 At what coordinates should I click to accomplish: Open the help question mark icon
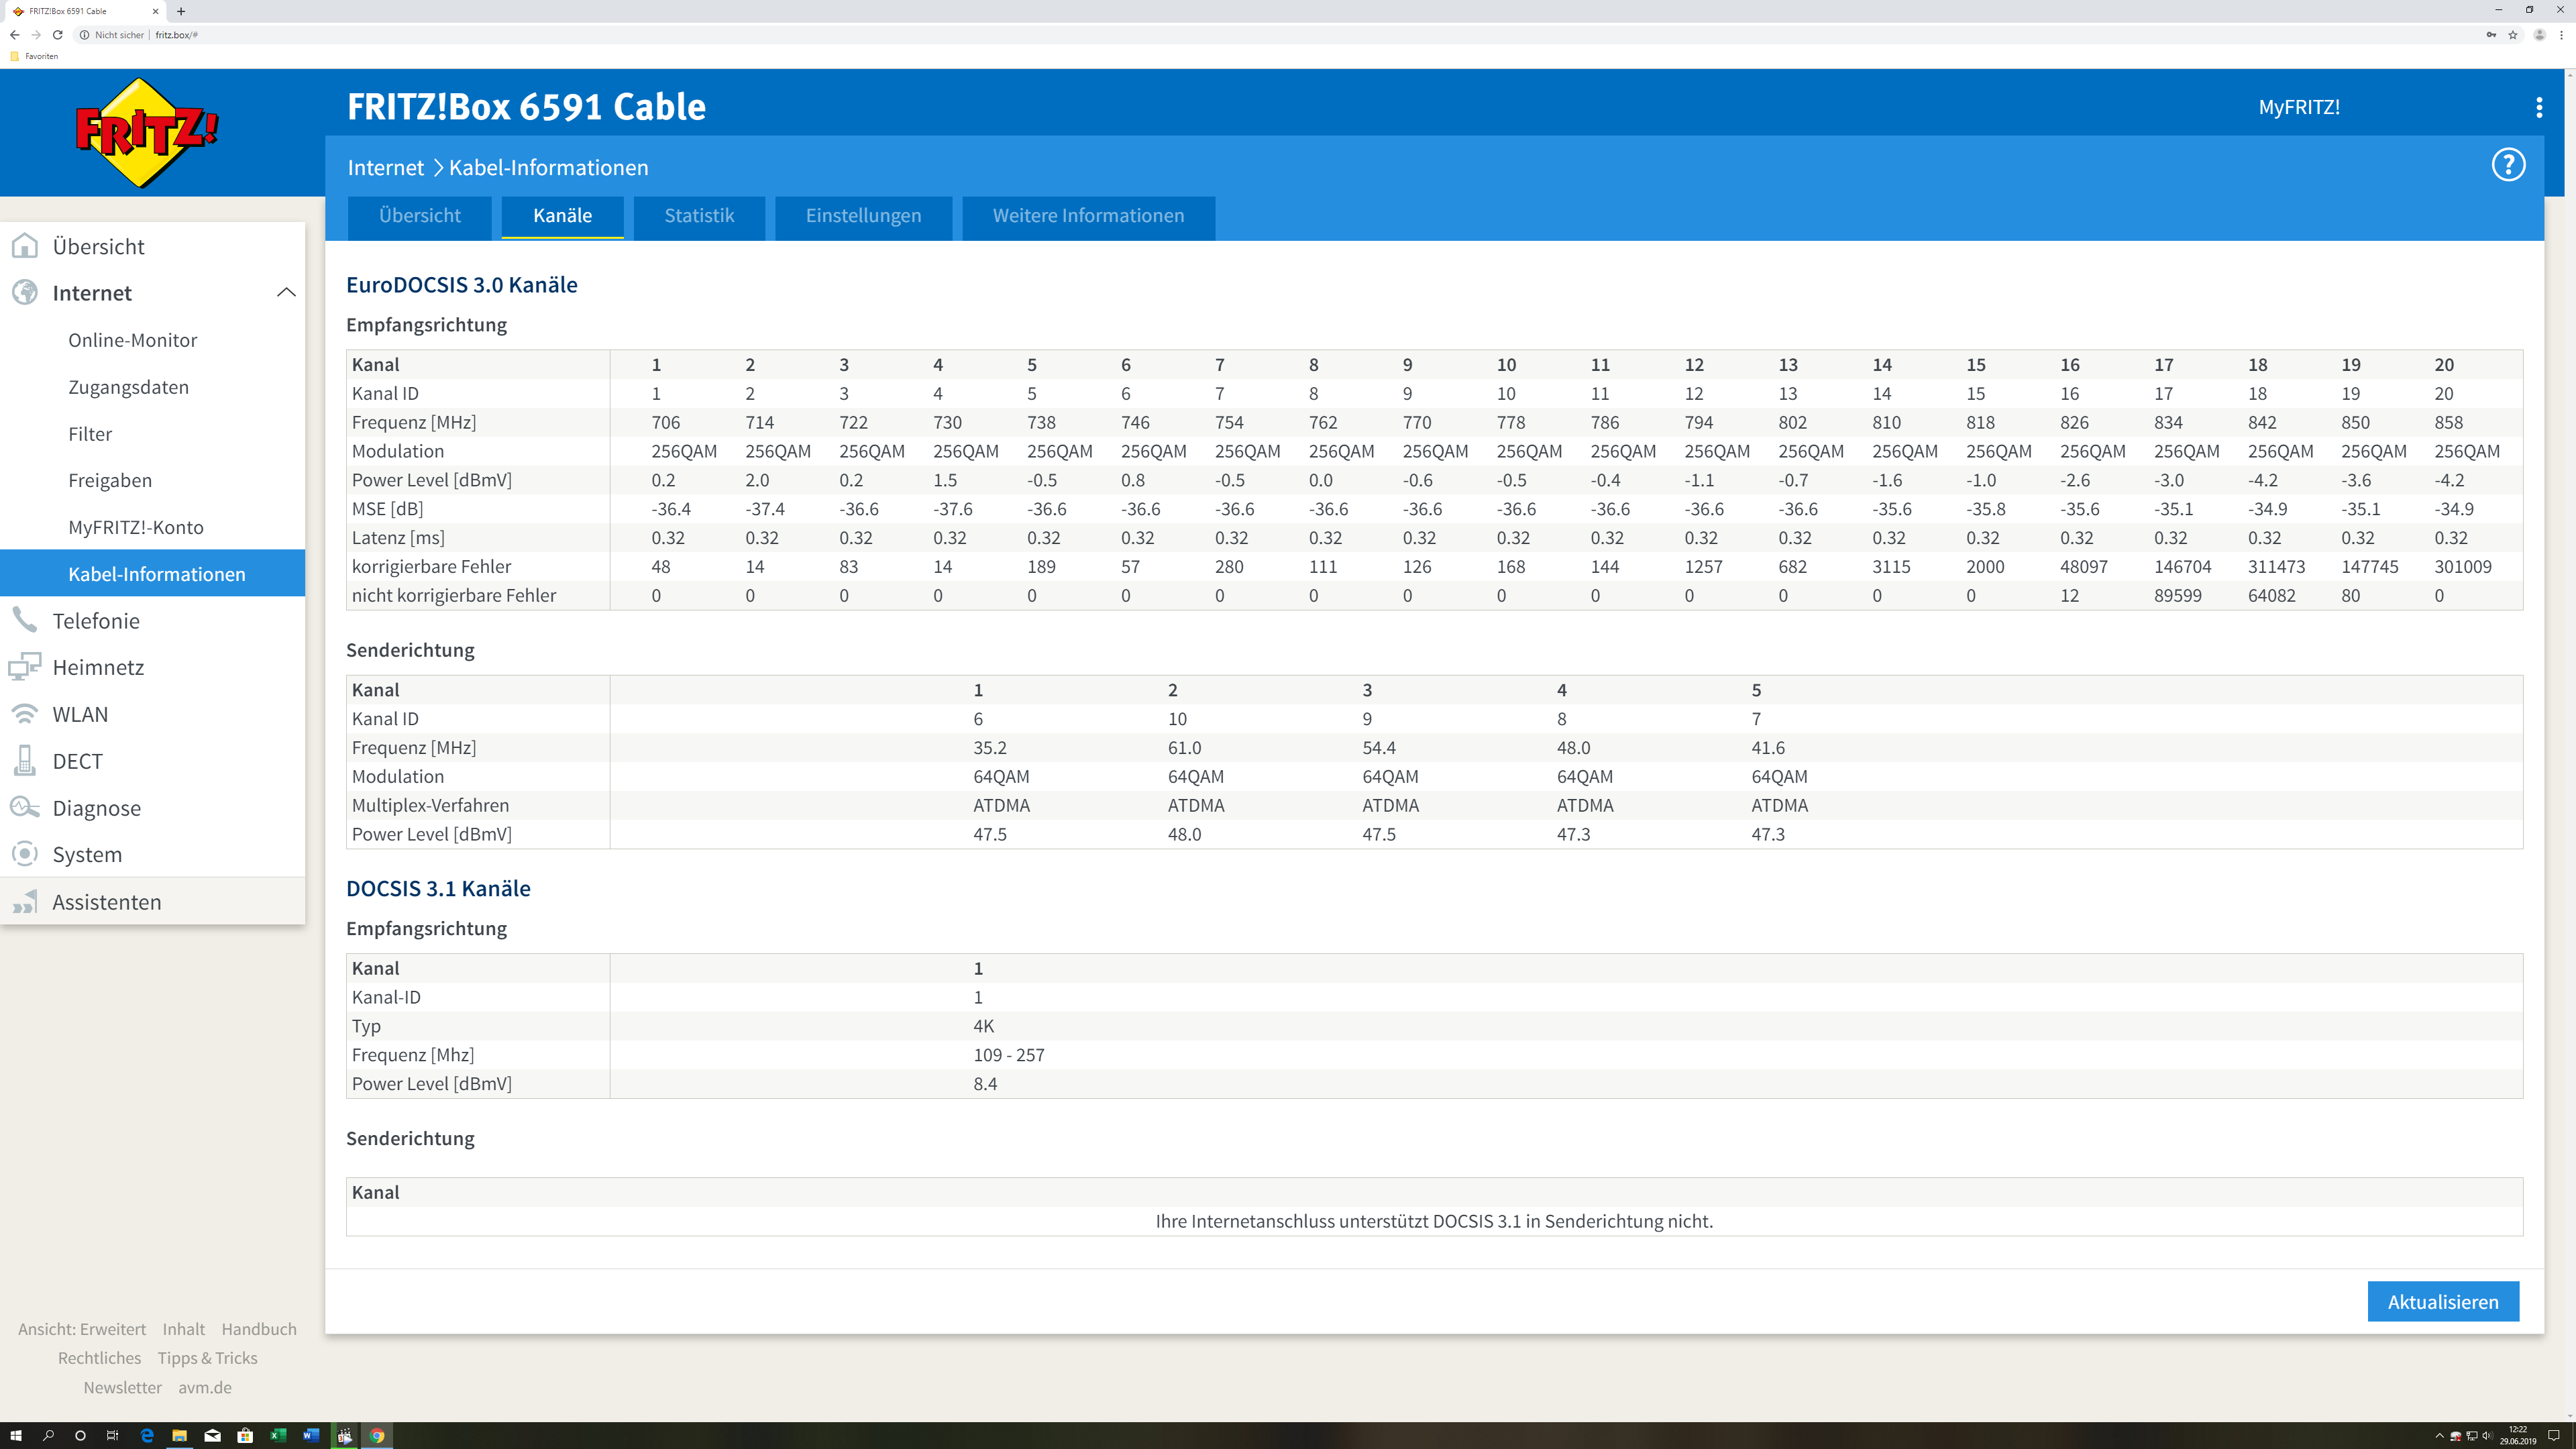(x=2507, y=165)
